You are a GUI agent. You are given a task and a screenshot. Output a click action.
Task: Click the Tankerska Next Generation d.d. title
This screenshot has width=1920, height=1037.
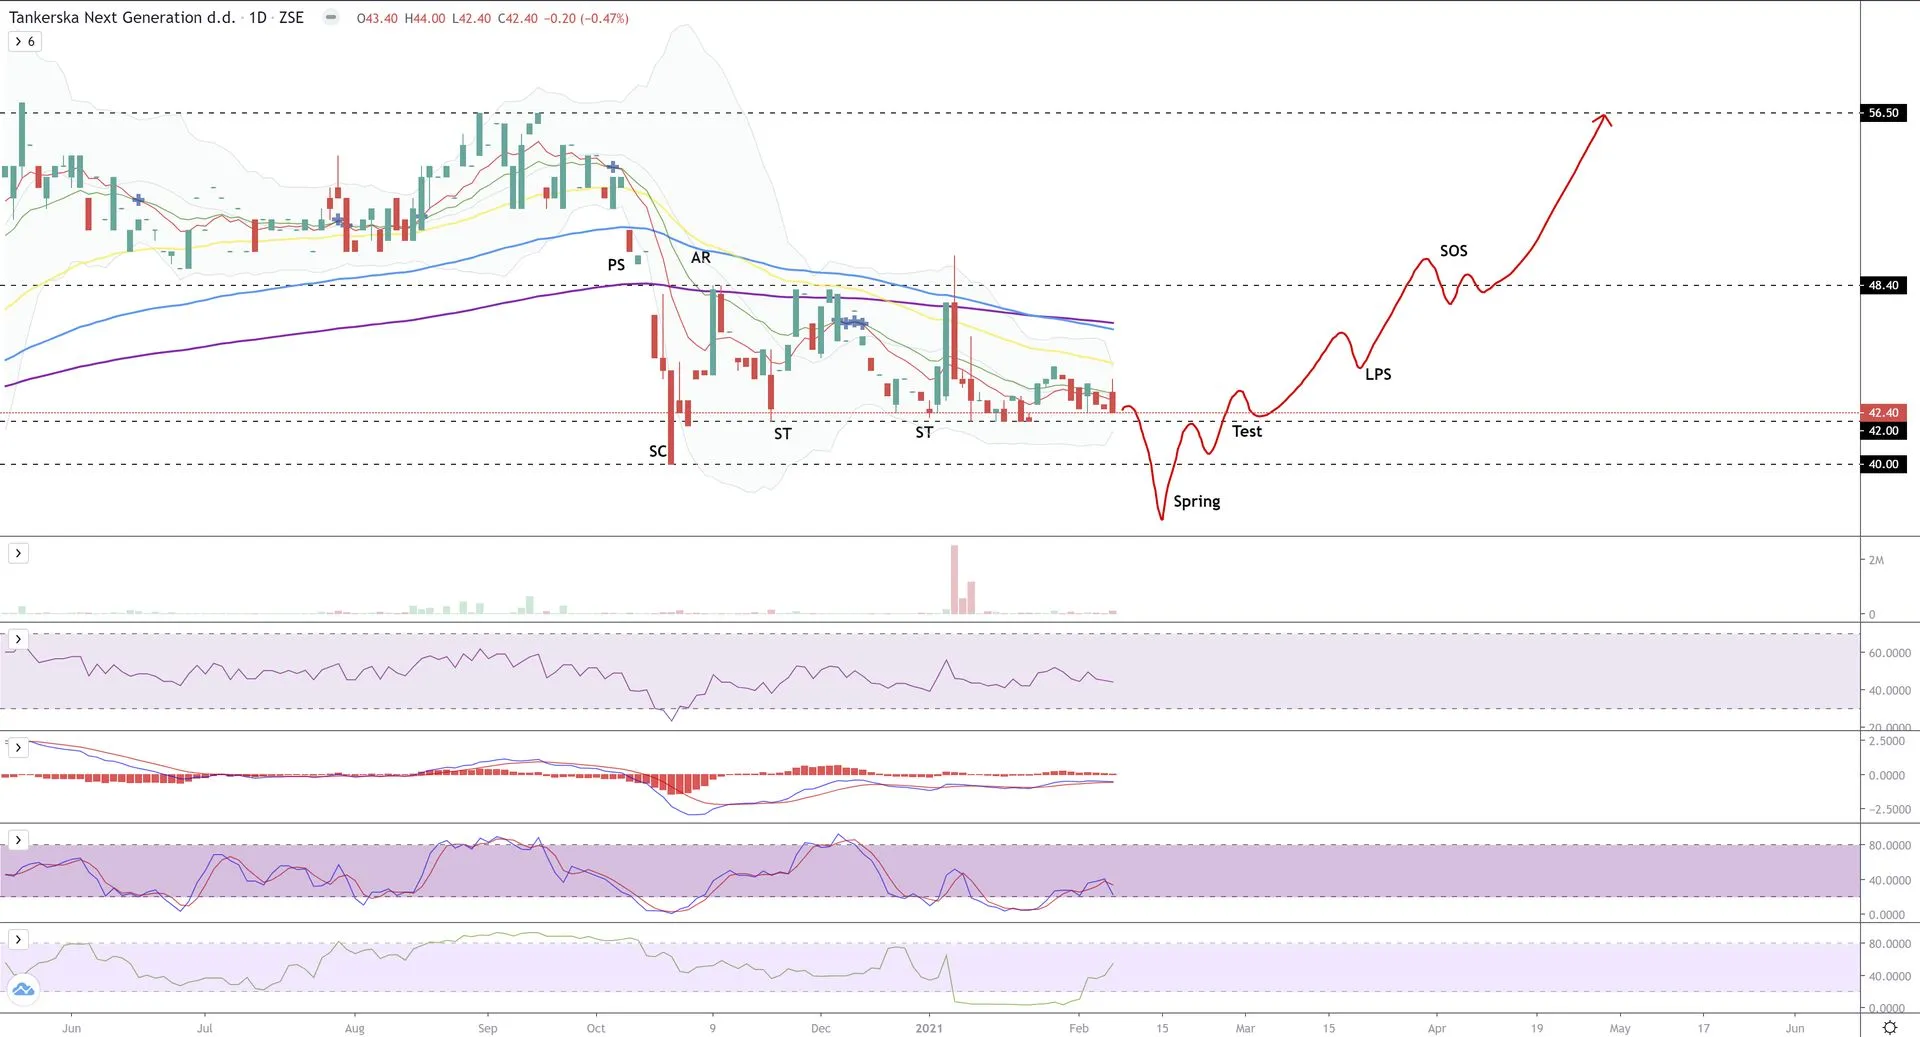click(122, 17)
